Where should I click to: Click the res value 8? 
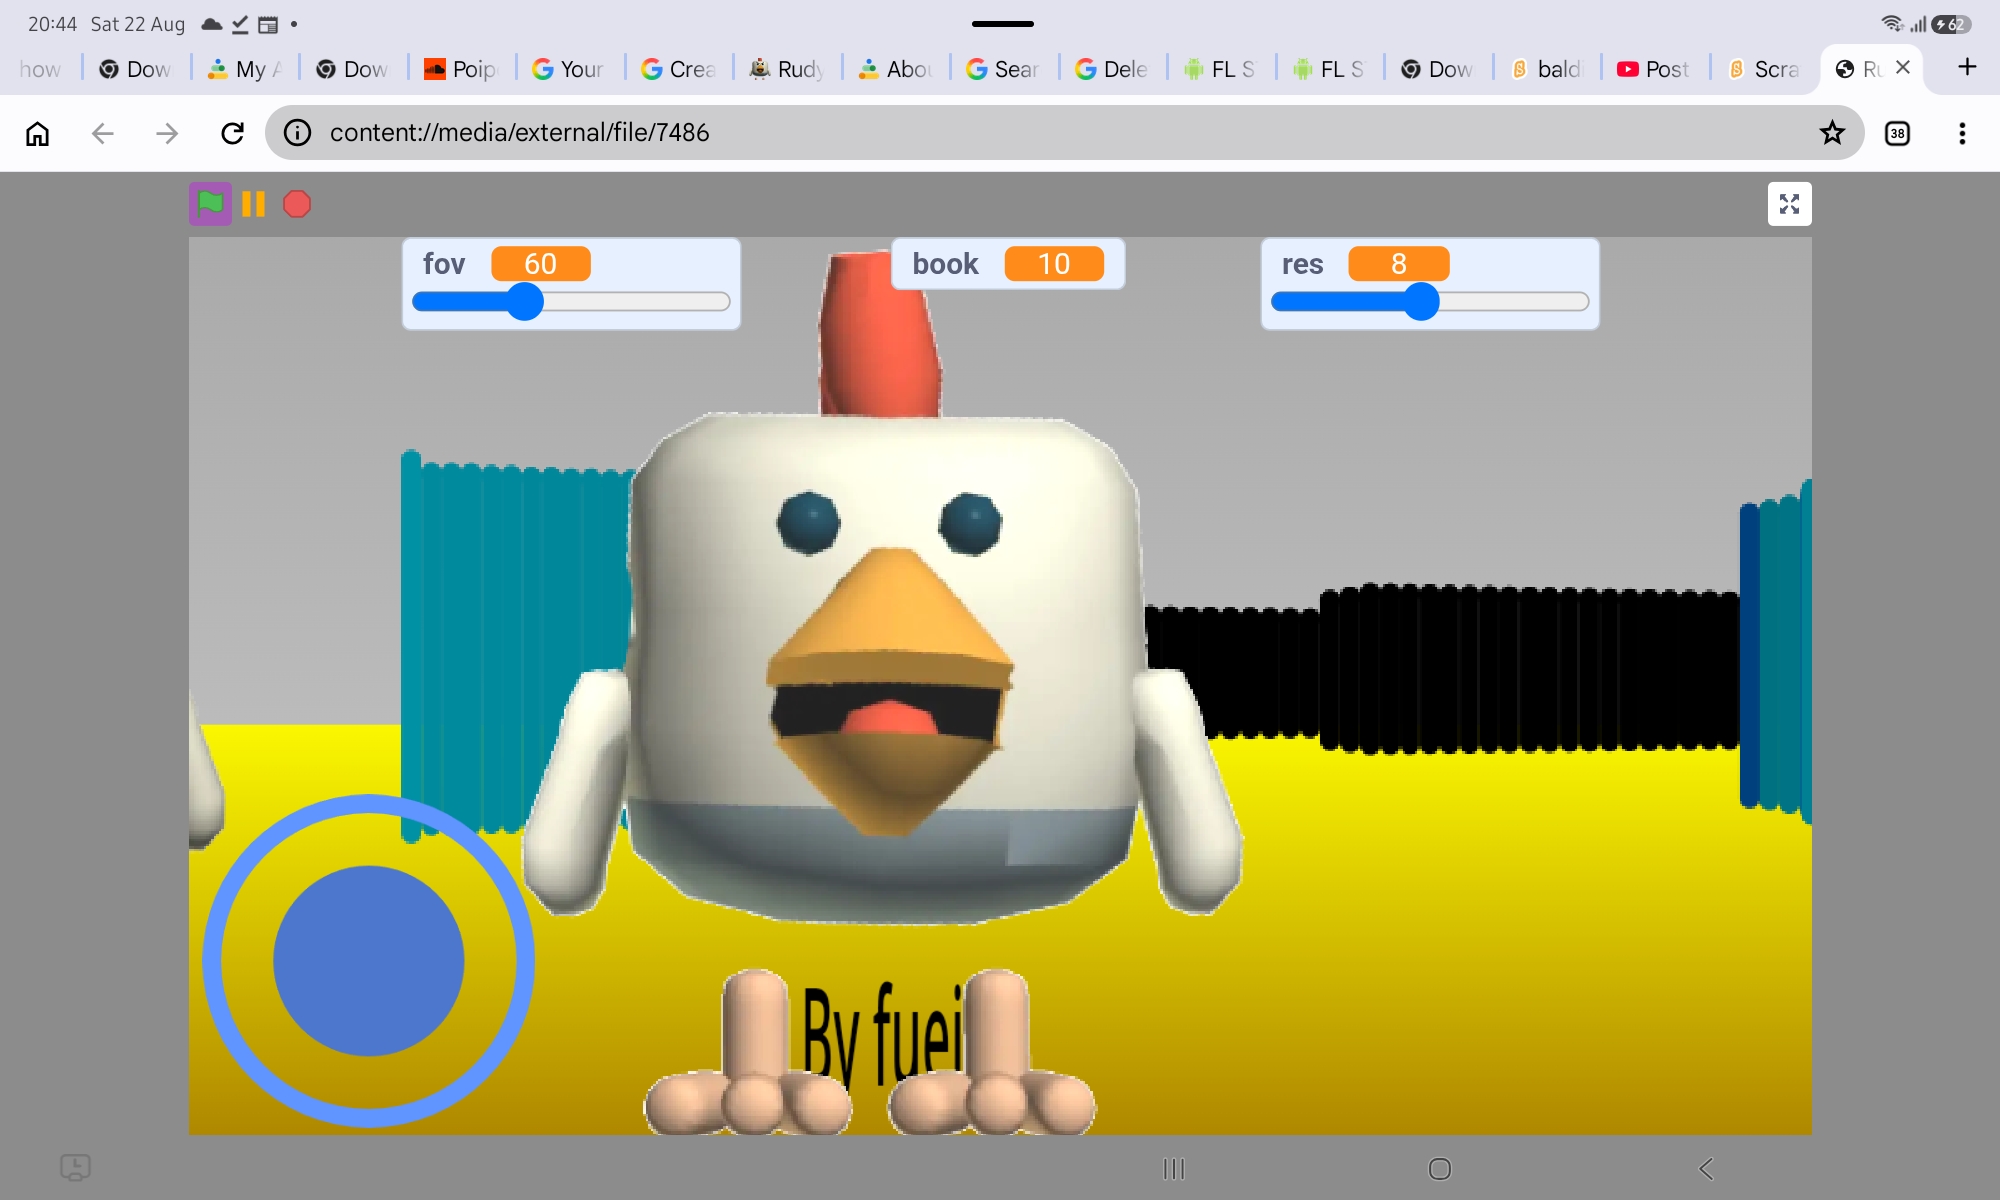click(x=1398, y=264)
